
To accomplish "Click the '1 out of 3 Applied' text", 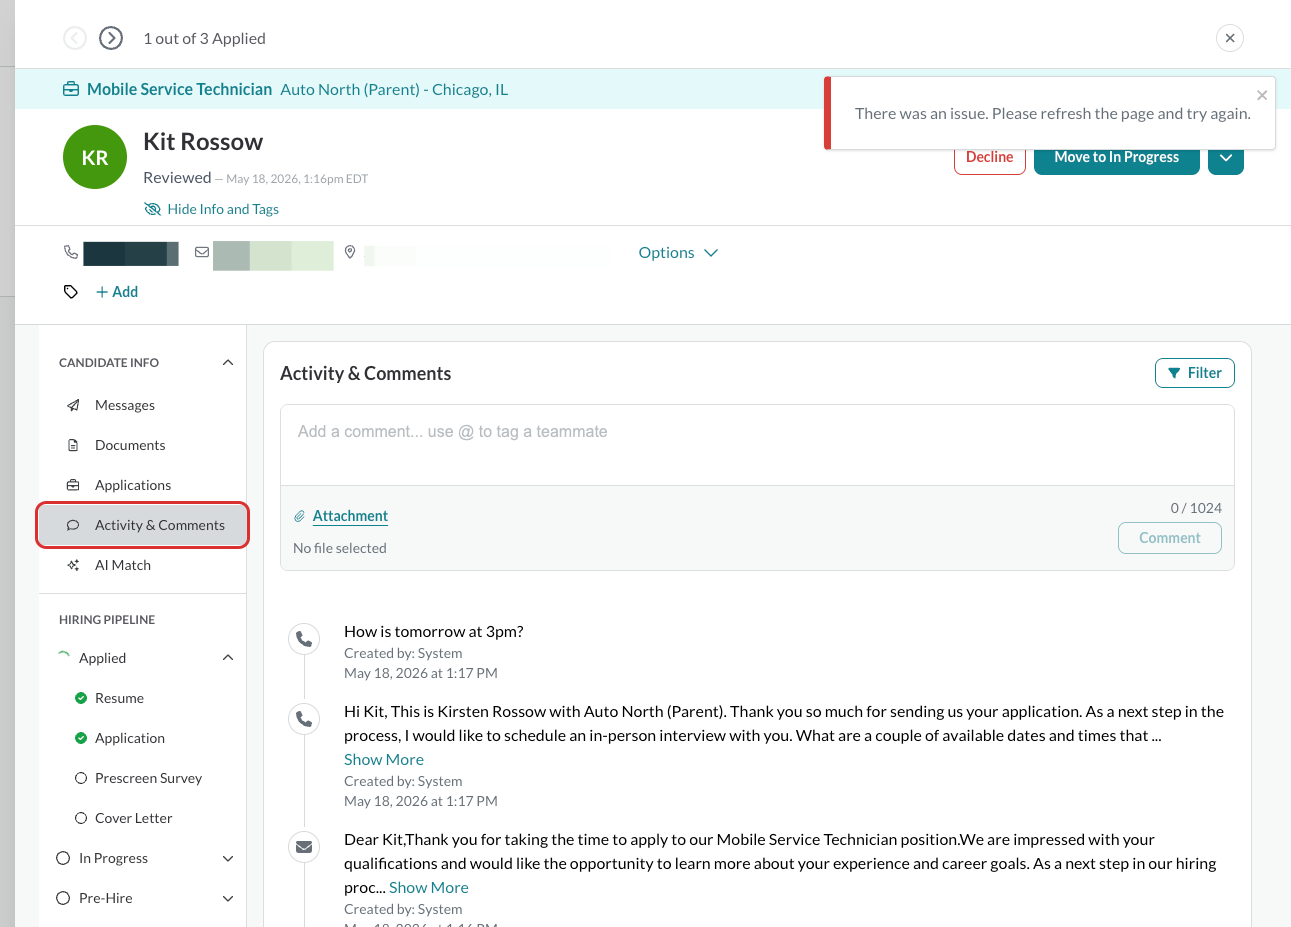I will [204, 38].
